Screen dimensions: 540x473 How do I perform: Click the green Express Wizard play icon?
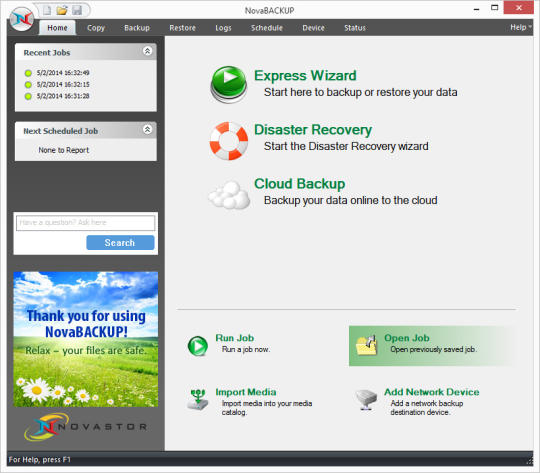pyautogui.click(x=228, y=84)
